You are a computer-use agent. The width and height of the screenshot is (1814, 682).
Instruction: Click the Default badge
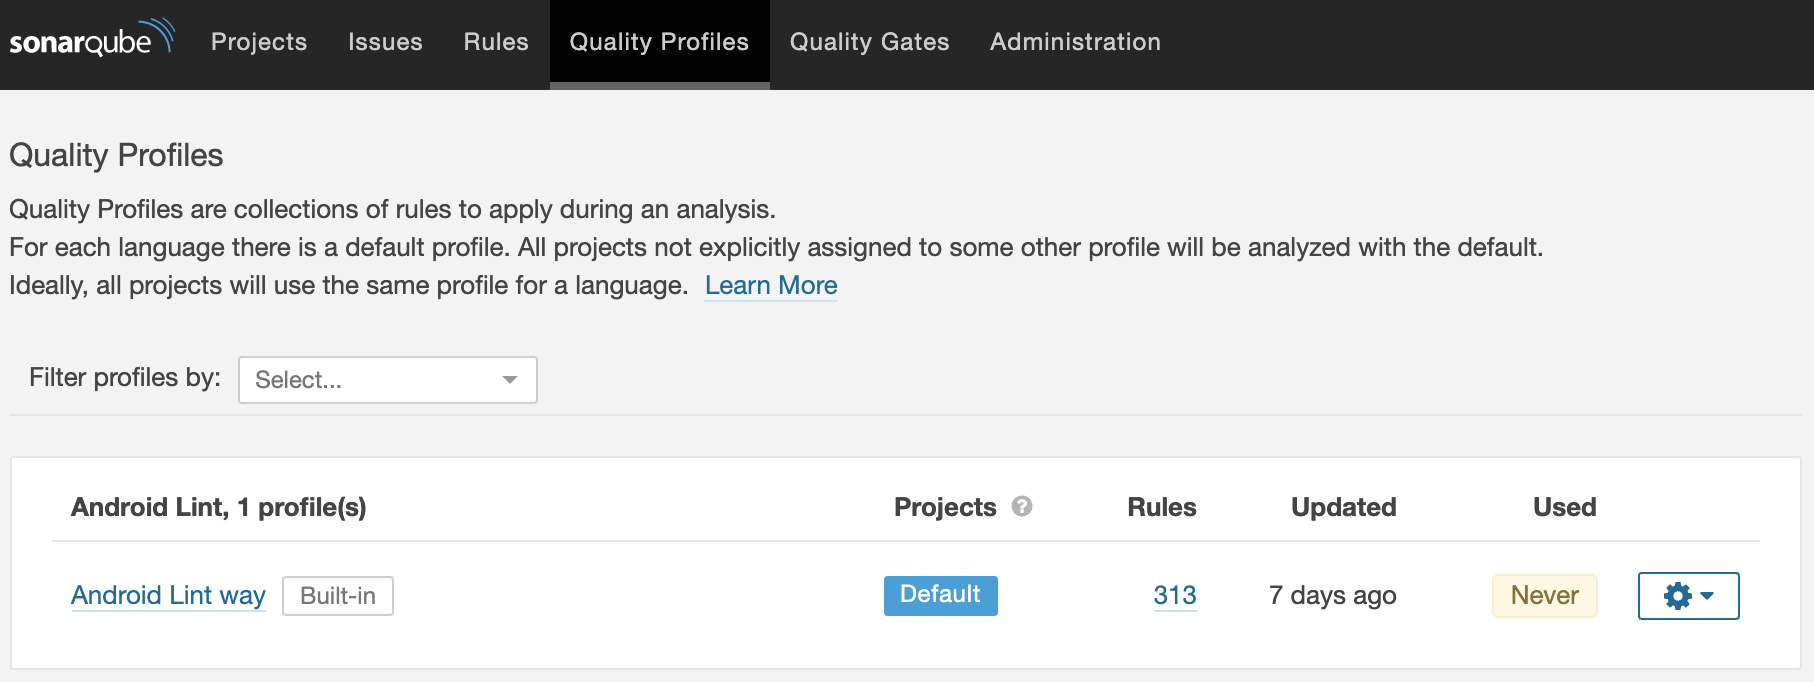(x=940, y=595)
